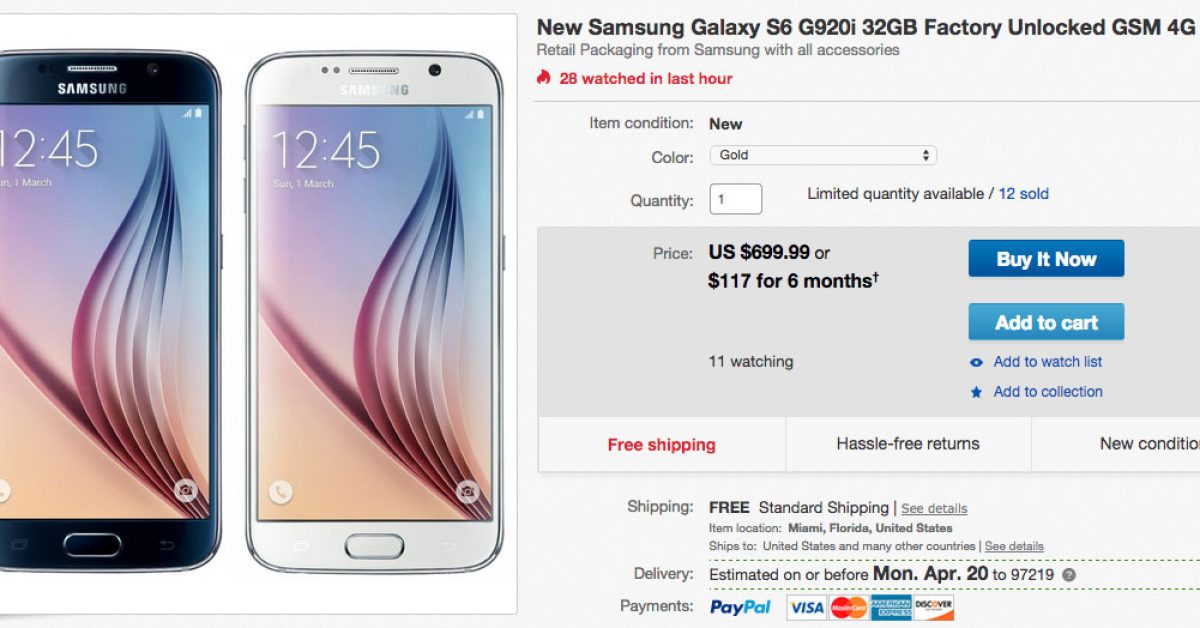
Task: Click the Buy It Now button
Action: click(1046, 259)
